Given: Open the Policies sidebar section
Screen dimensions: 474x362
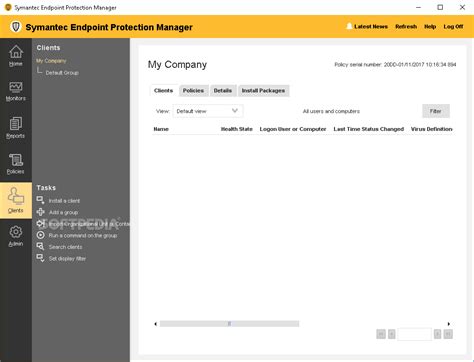Looking at the screenshot, I should [16, 164].
